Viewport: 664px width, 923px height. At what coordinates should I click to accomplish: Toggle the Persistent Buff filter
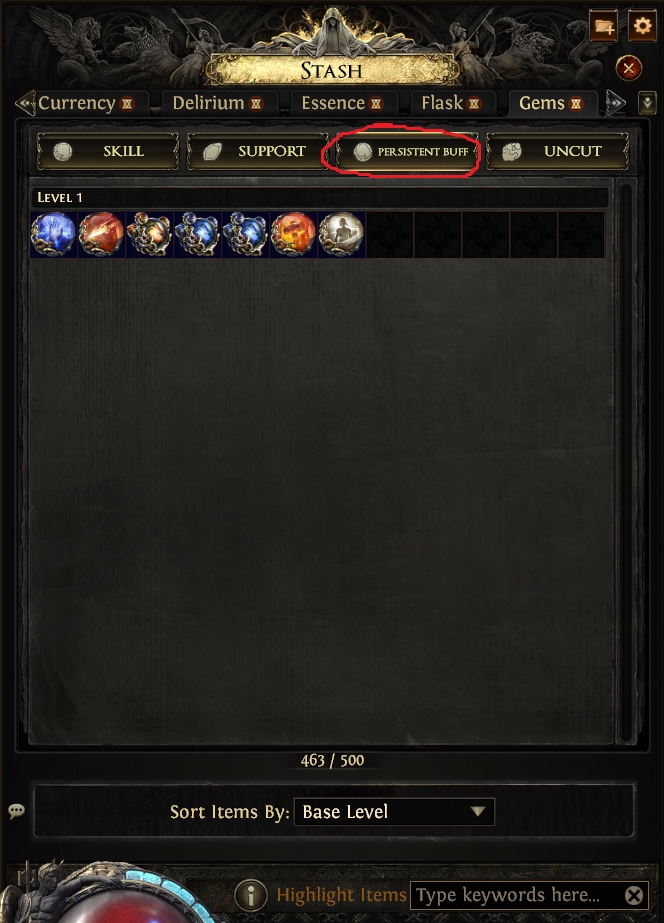click(407, 151)
